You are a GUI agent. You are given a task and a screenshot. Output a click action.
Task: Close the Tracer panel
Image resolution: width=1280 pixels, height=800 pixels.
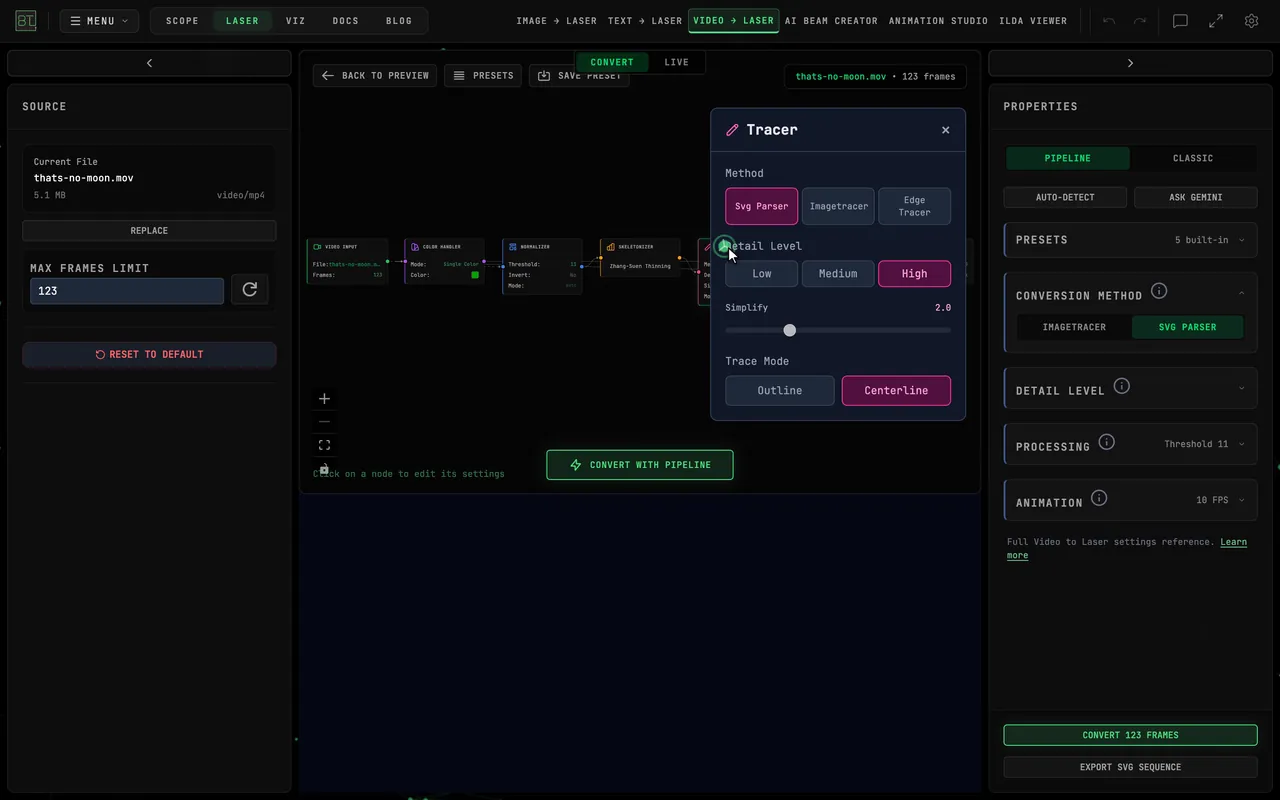coord(946,130)
